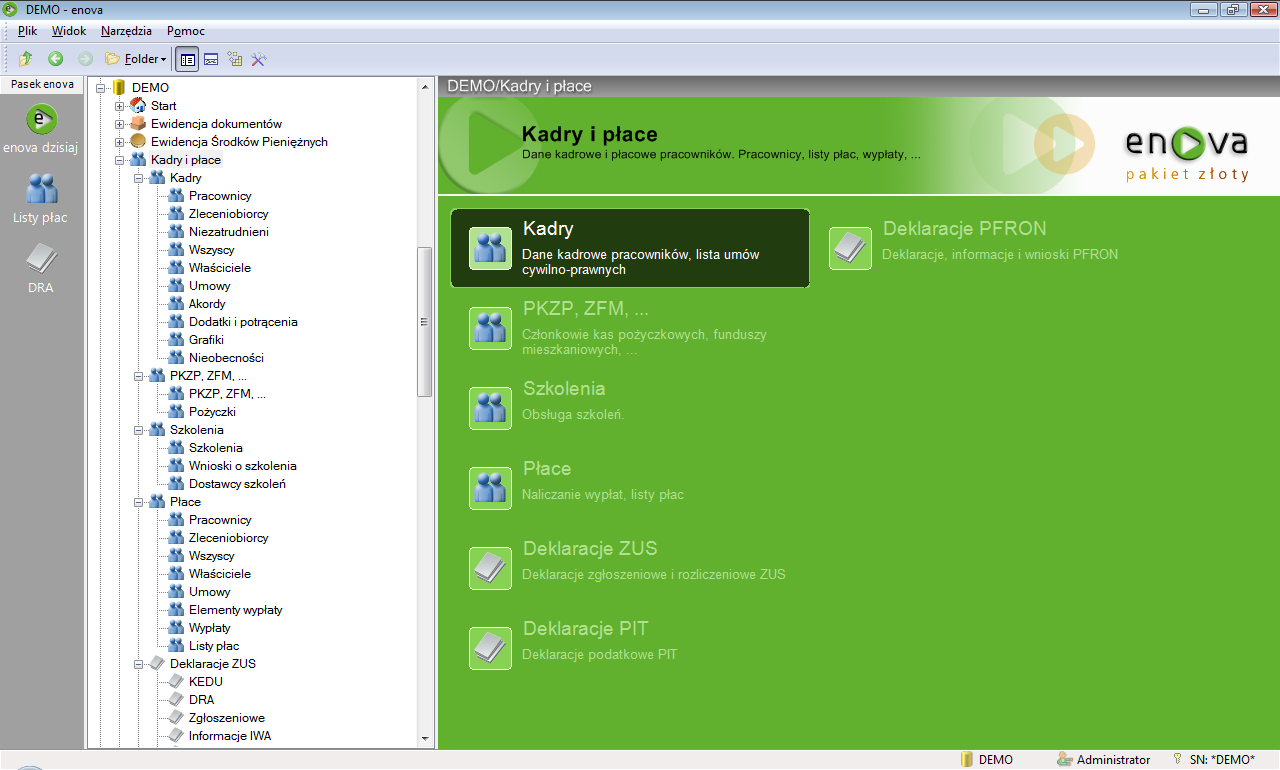The image size is (1280, 770).
Task: Open Dostawcy szkoleń tree item
Action: point(237,484)
